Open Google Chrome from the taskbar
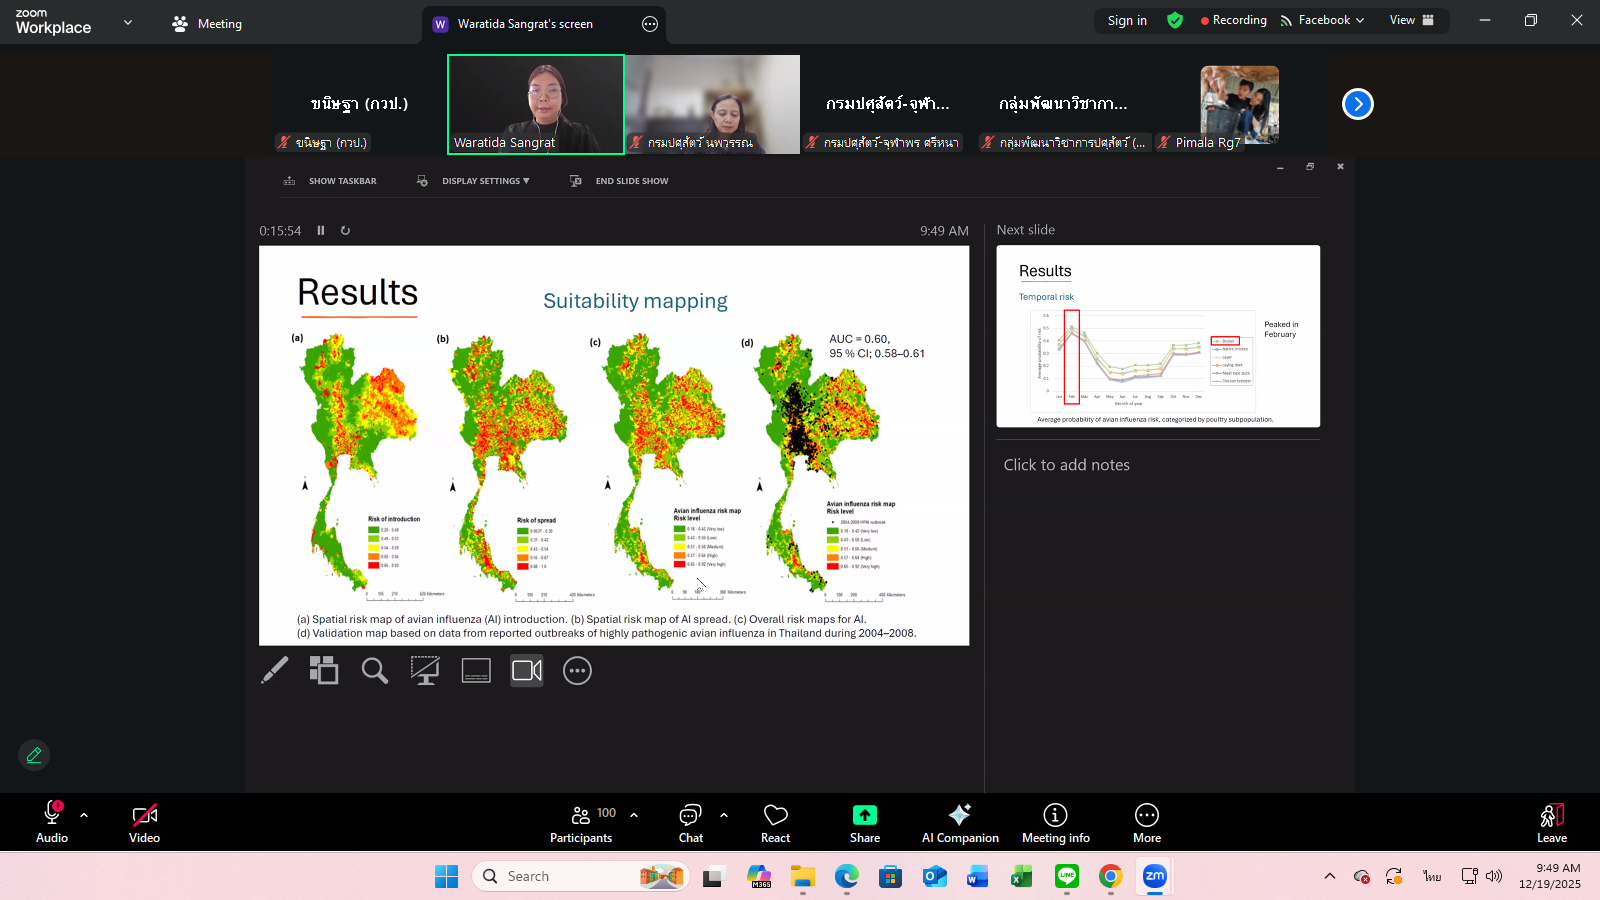Image resolution: width=1600 pixels, height=900 pixels. tap(1111, 877)
